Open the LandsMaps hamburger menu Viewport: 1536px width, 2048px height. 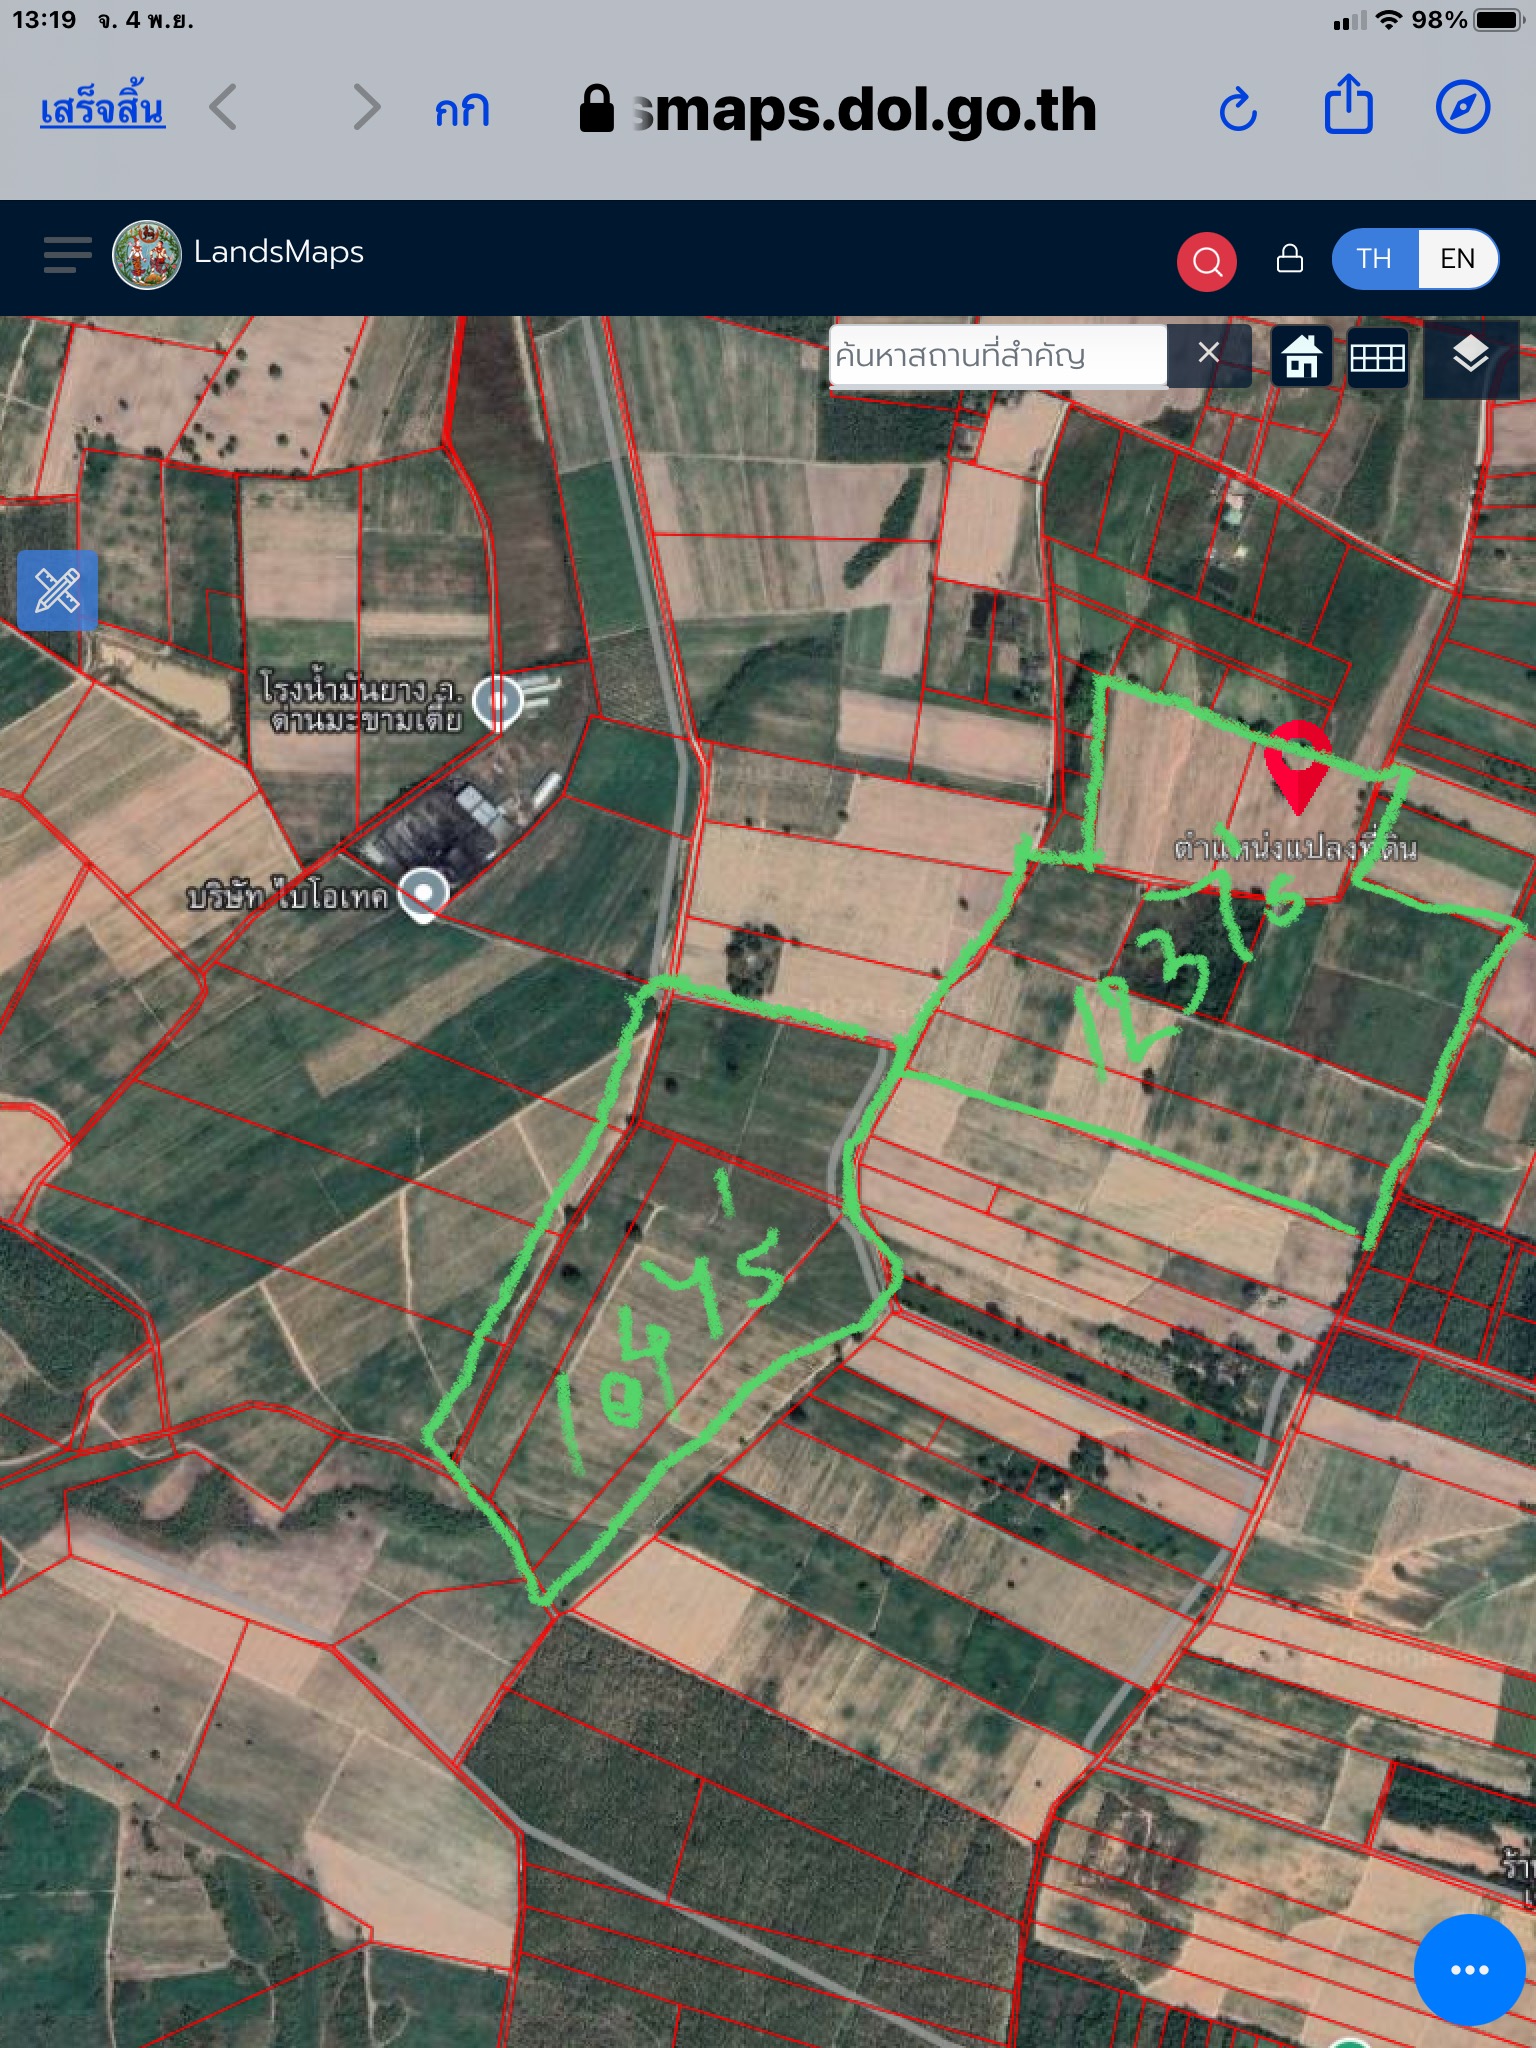67,255
